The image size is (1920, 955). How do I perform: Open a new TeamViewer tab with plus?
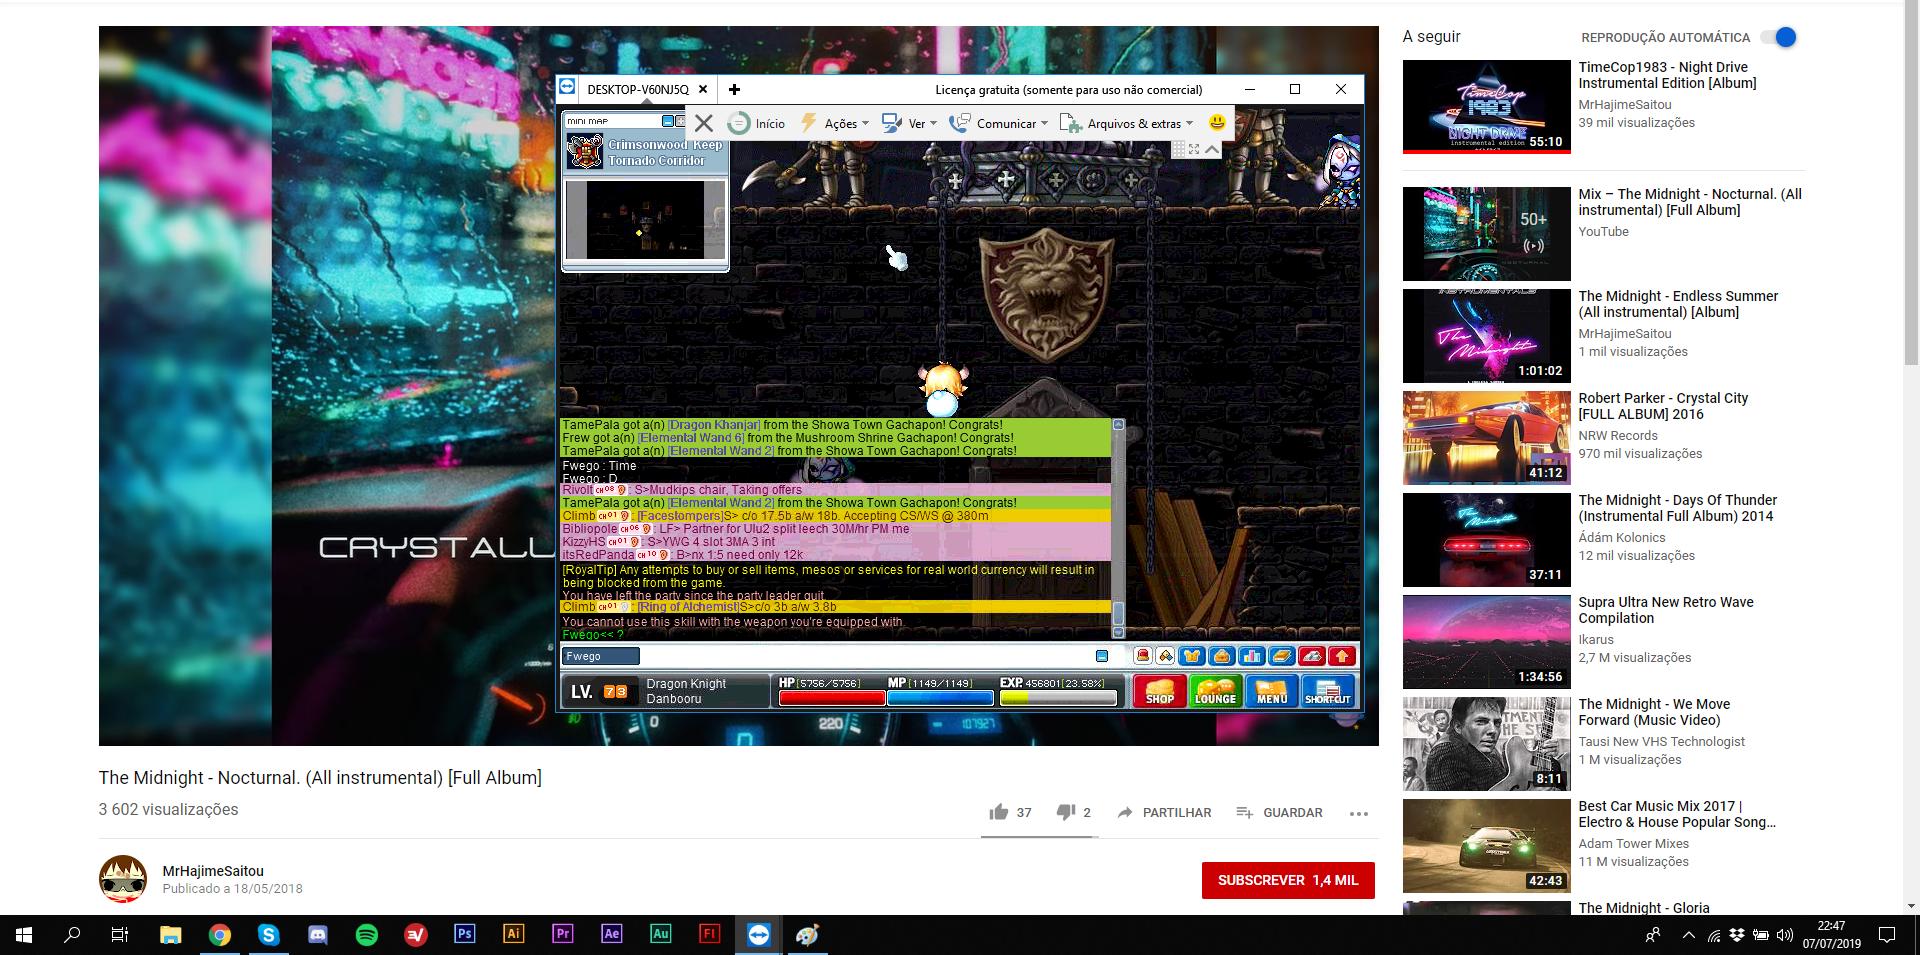tap(734, 89)
